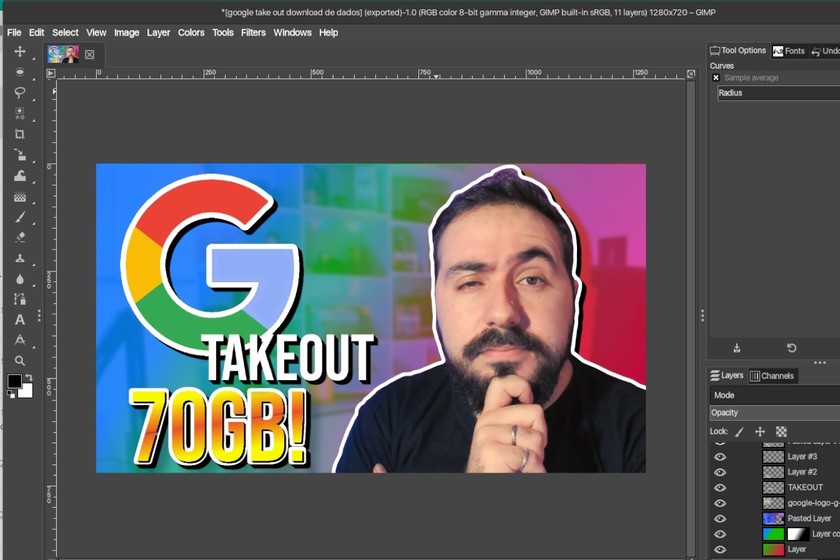Click the black foreground color swatch
Image resolution: width=840 pixels, height=560 pixels.
(15, 382)
